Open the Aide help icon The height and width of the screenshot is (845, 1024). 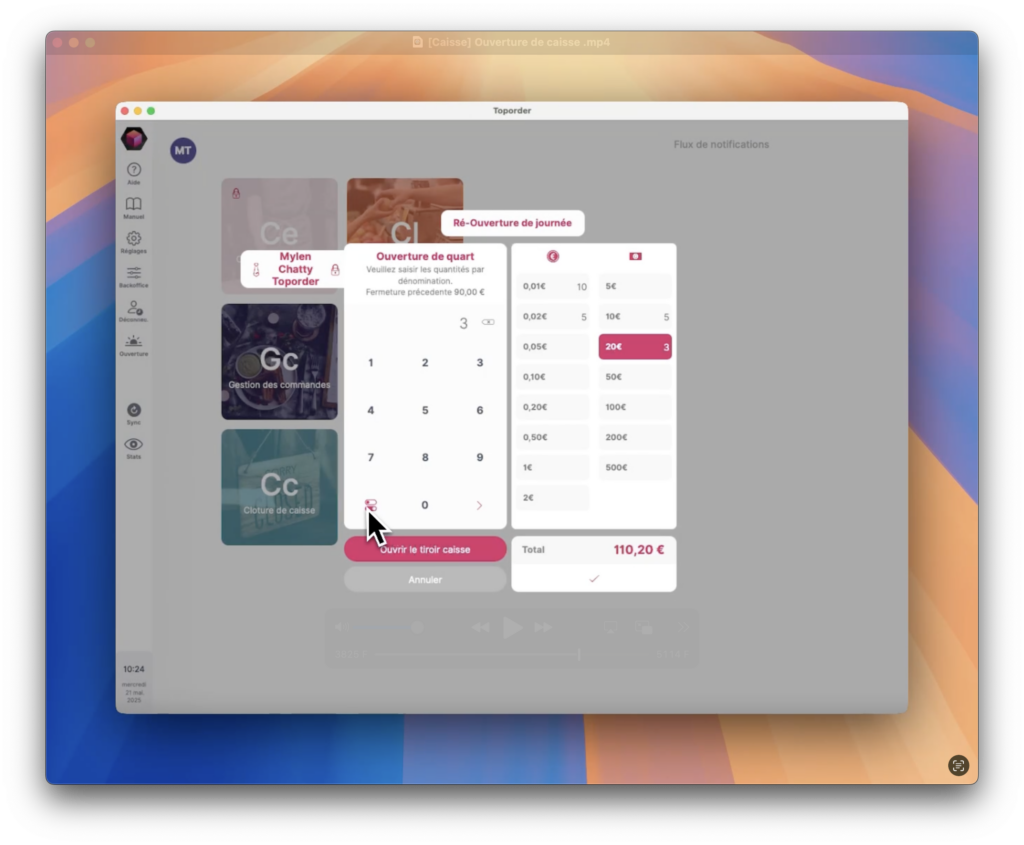click(133, 171)
